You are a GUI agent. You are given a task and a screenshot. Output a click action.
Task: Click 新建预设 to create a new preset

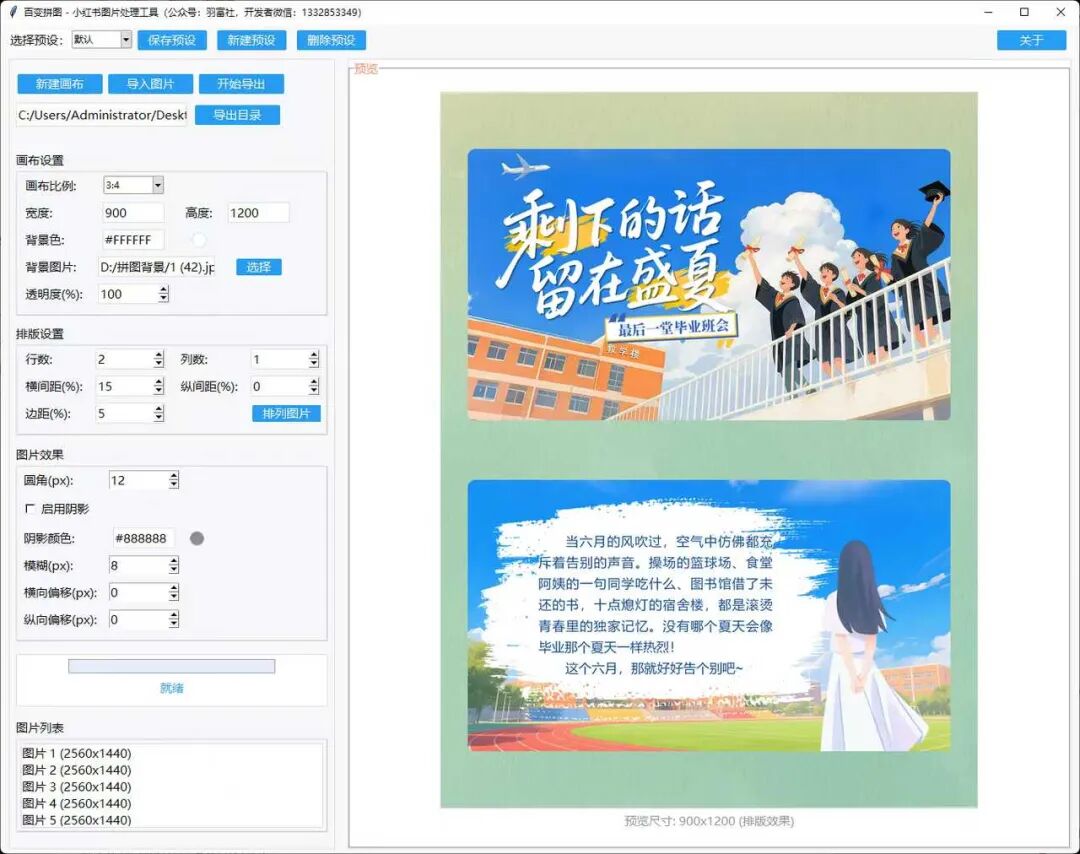click(253, 40)
